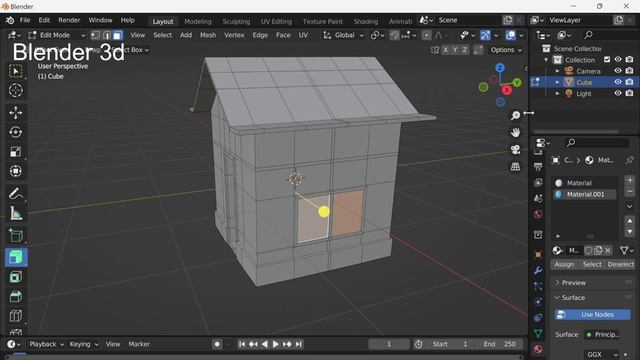Expand the Preview panel
640x360 pixels.
point(574,282)
